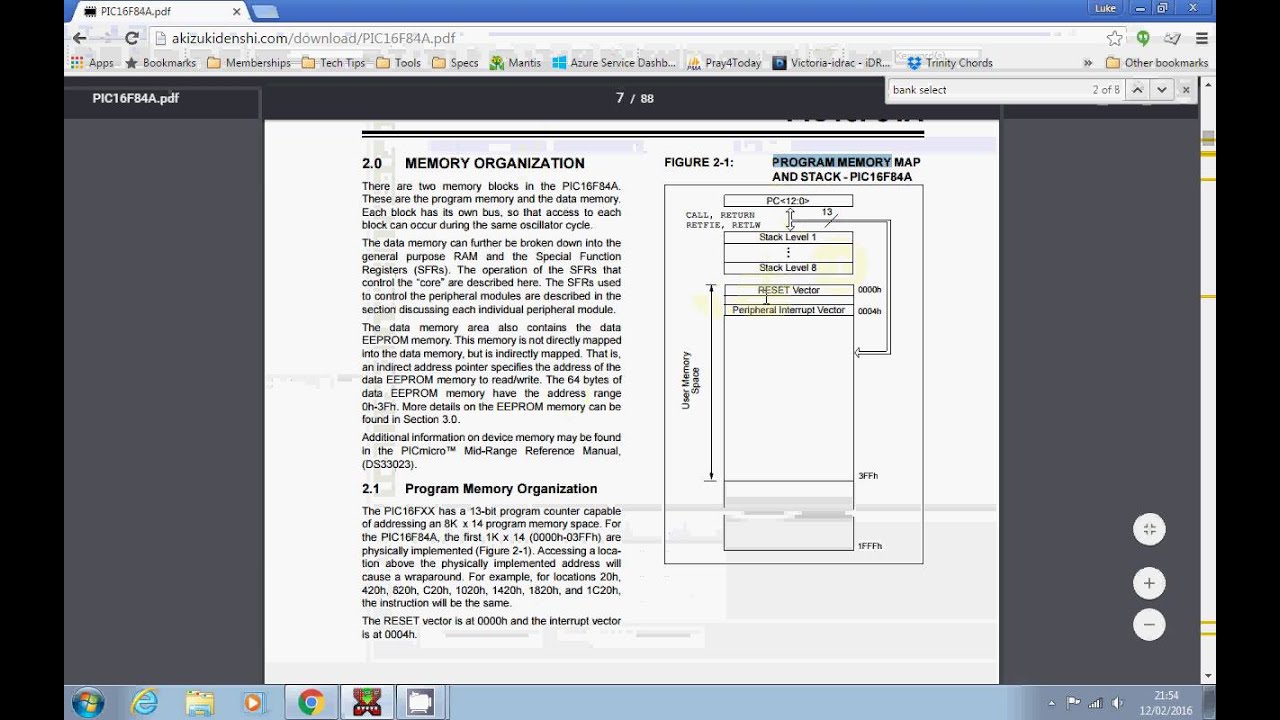Zoom out of the PDF with minus button
The width and height of the screenshot is (1280, 720).
tap(1149, 625)
